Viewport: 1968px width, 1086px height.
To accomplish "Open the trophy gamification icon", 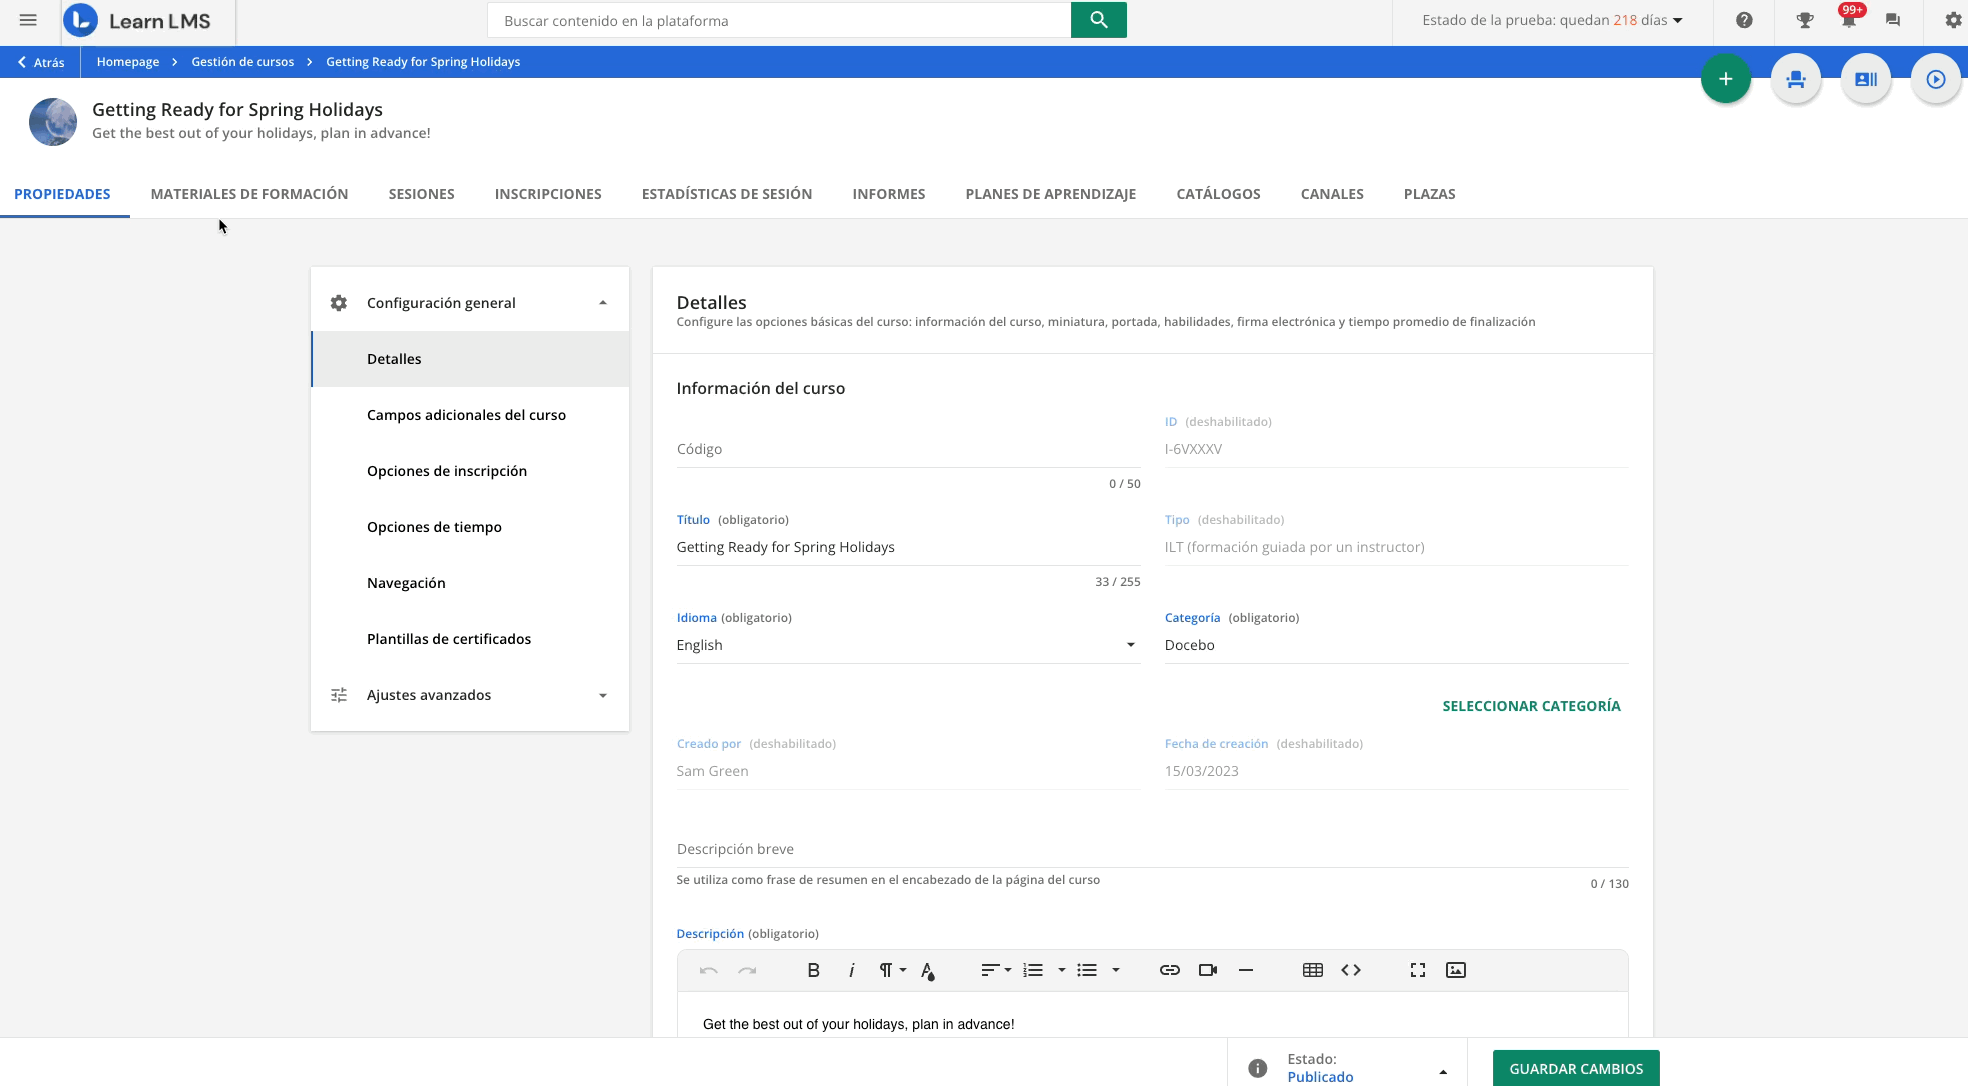I will pos(1805,20).
